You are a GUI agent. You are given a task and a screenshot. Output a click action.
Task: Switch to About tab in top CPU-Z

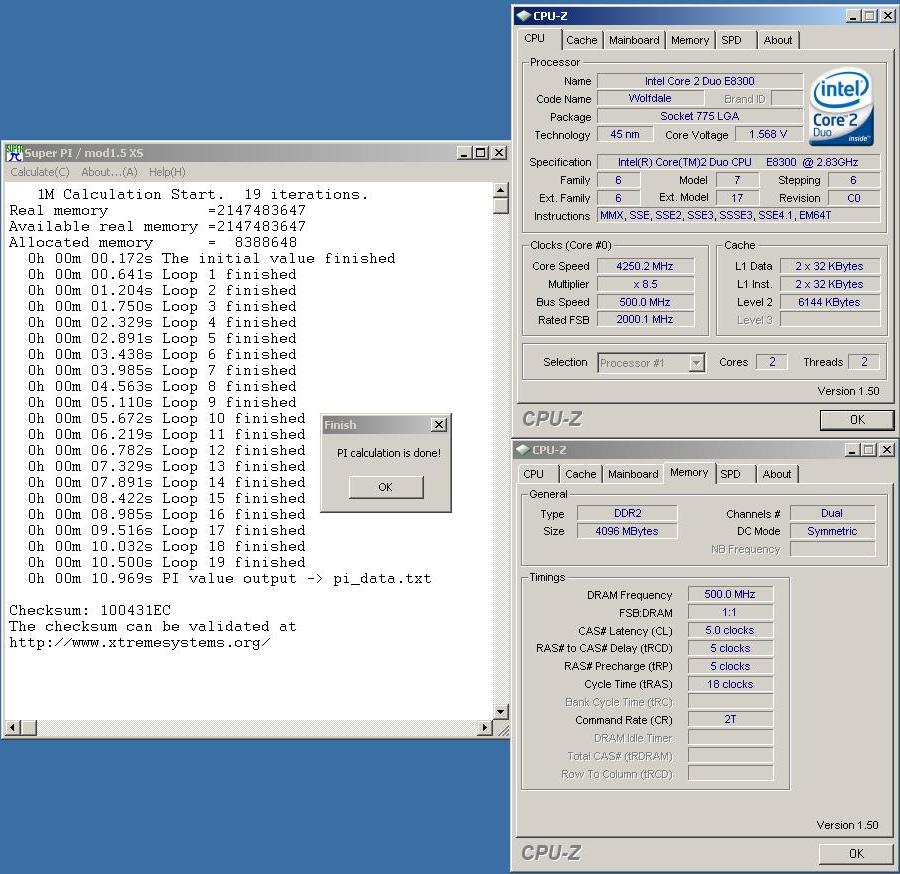click(777, 40)
